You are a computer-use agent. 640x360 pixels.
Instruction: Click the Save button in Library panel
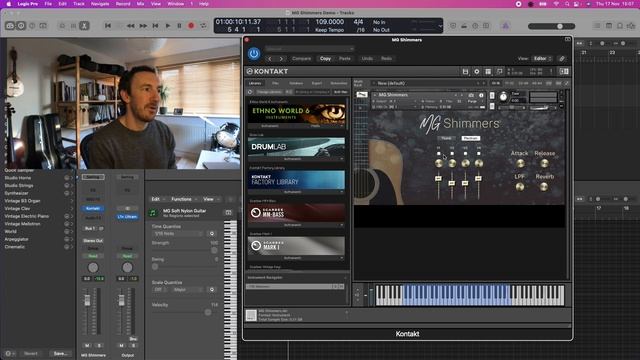click(60, 353)
